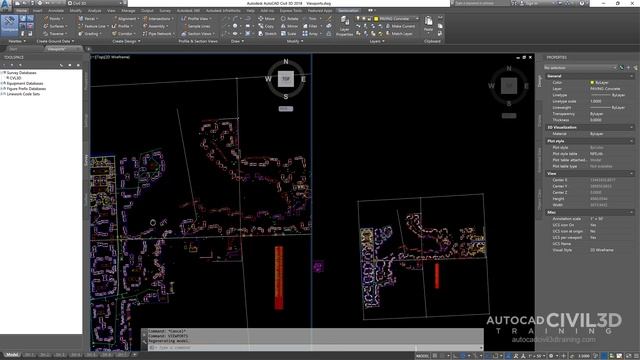Viewport: 640px width, 360px height.
Task: Select the Stretch tool
Action: coord(267,34)
